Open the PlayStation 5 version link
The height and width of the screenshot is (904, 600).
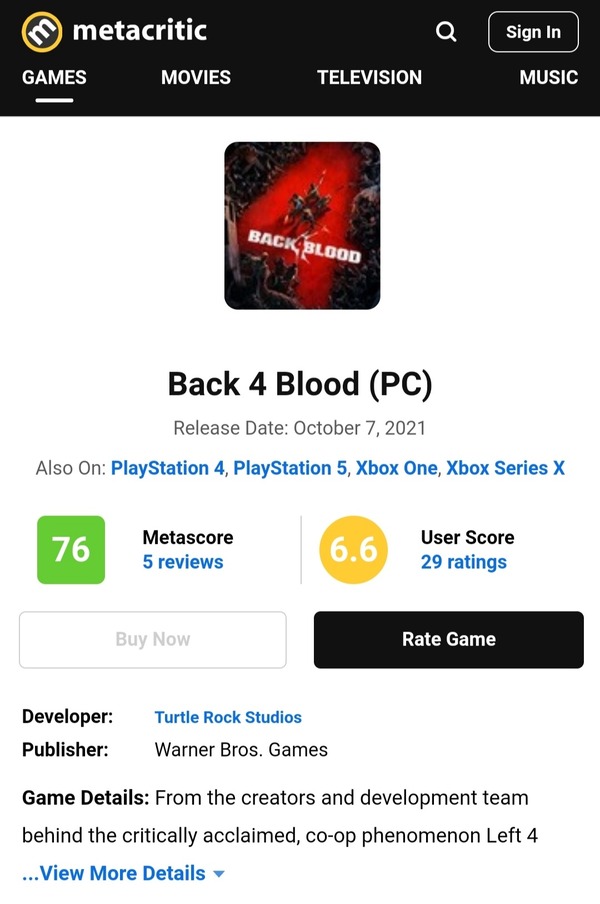(290, 468)
